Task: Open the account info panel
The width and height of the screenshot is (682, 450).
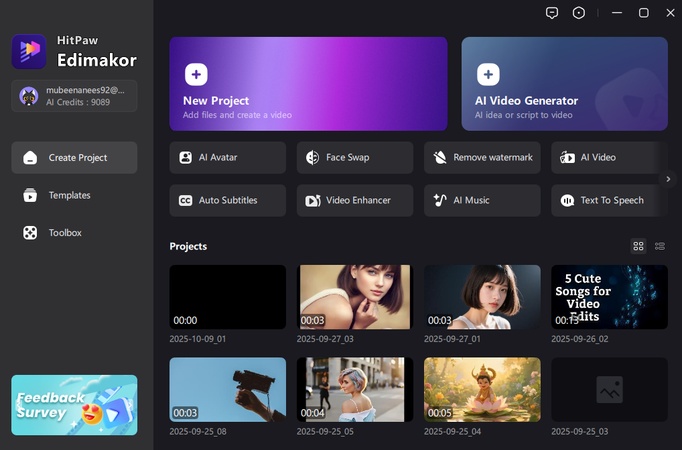Action: [74, 96]
